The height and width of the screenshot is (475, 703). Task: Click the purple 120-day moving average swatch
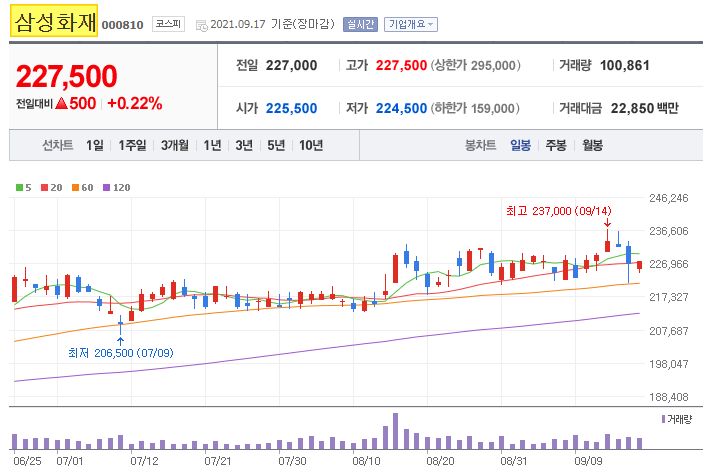pyautogui.click(x=106, y=187)
